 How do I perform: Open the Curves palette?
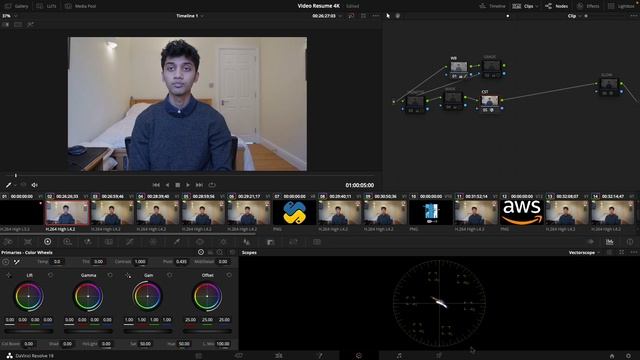click(130, 242)
